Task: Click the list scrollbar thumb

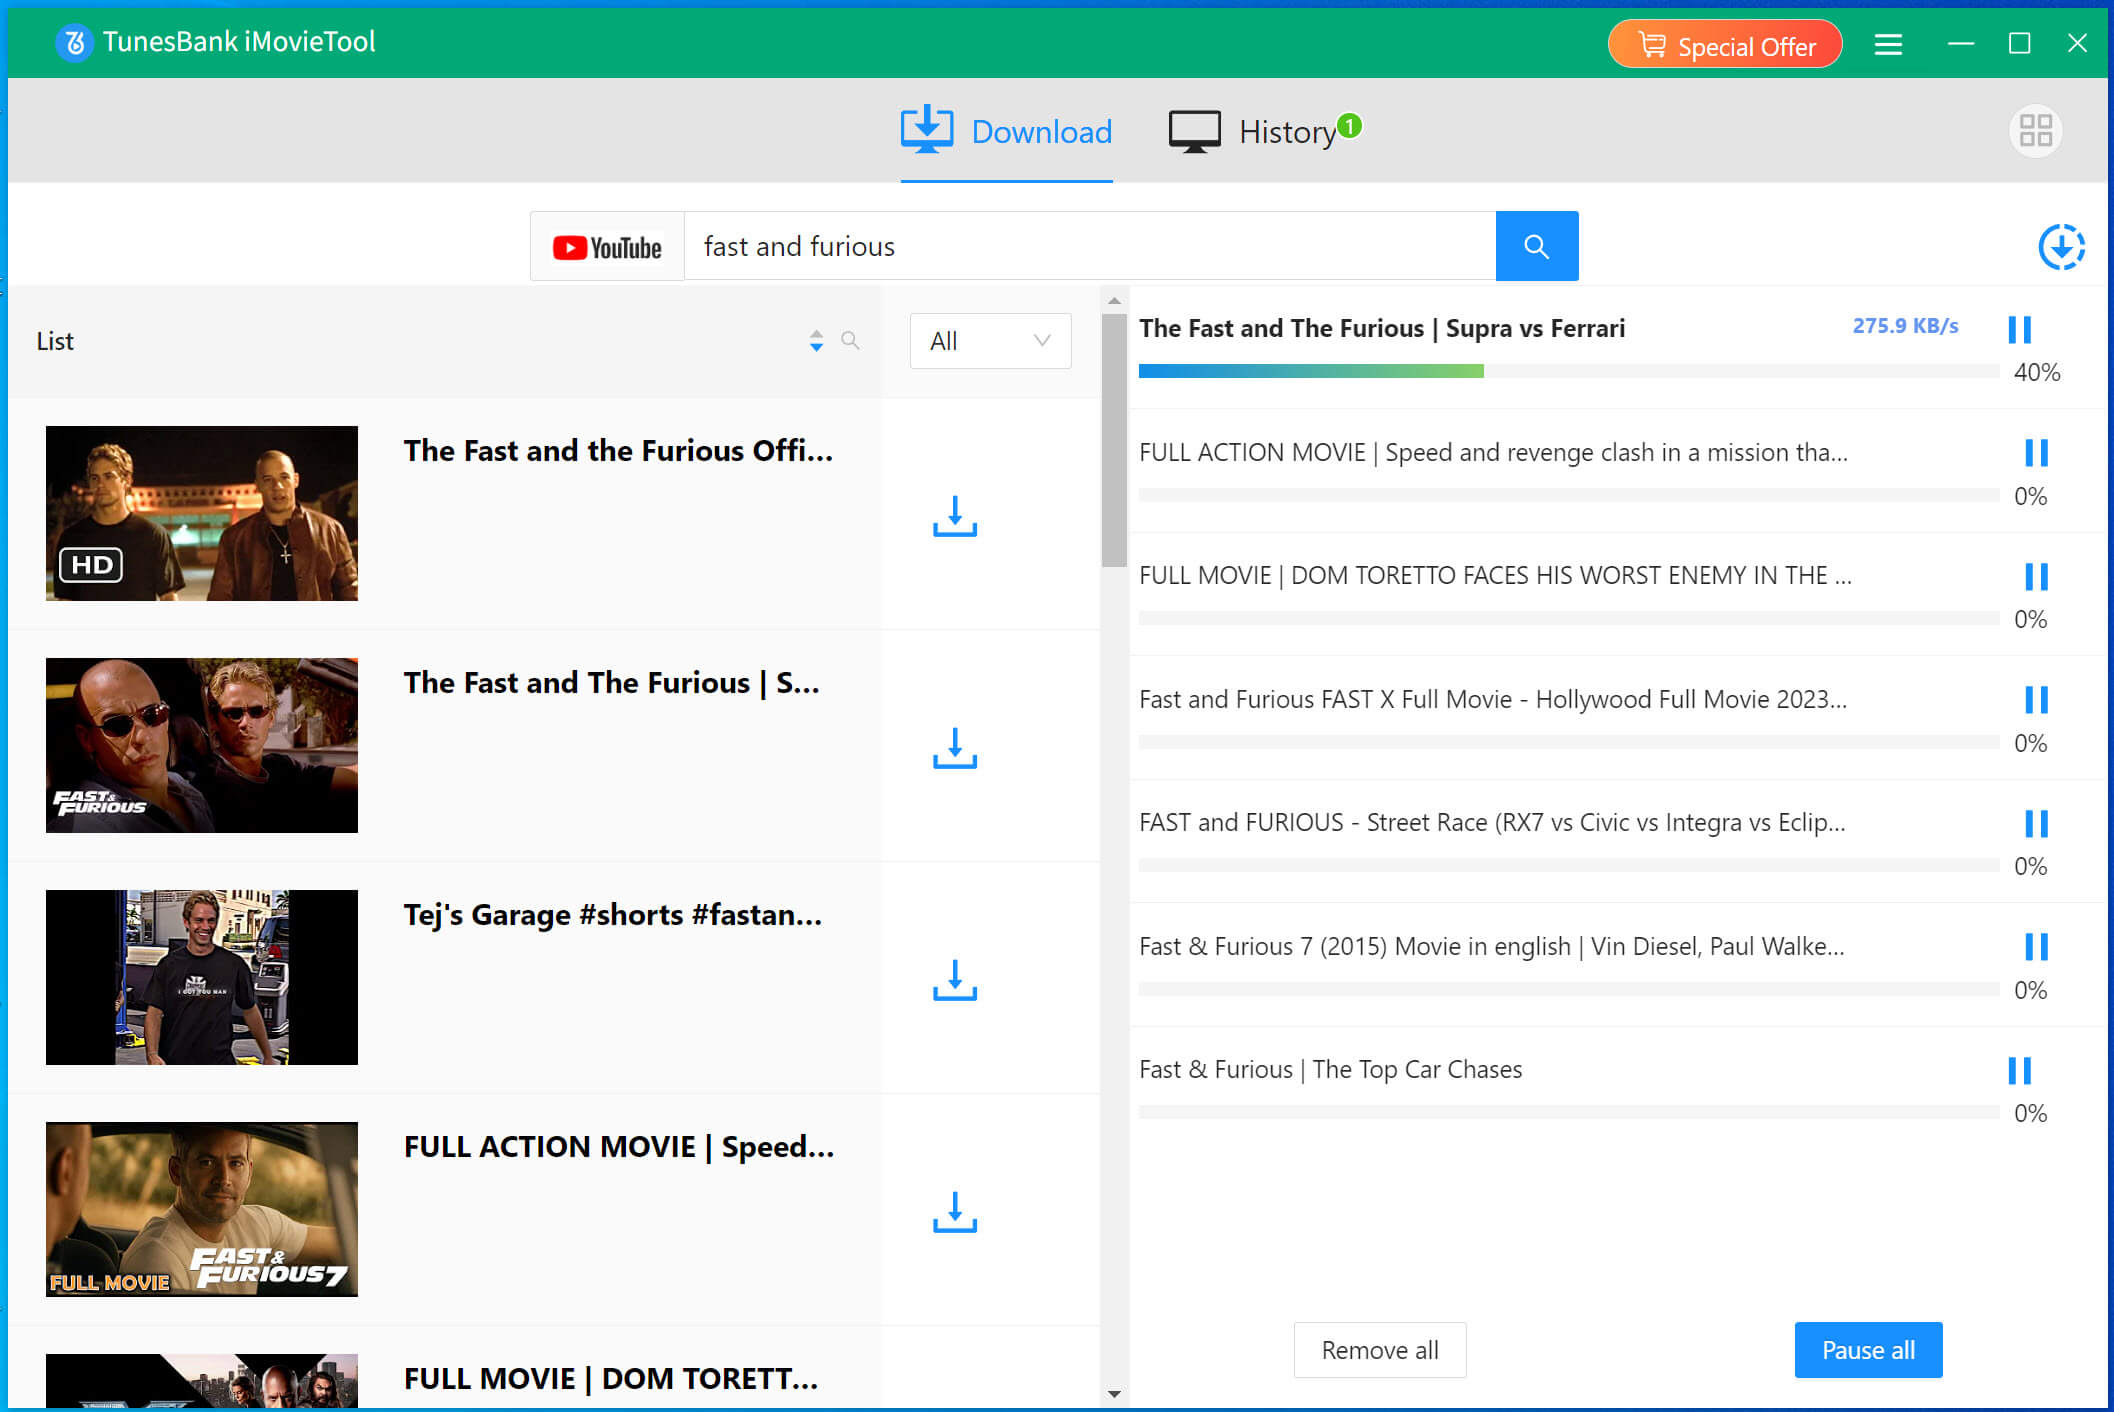Action: pos(1114,440)
